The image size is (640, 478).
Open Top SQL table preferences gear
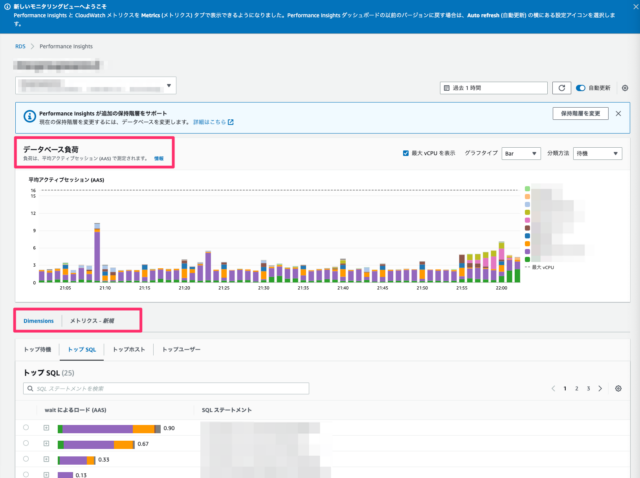[x=618, y=388]
